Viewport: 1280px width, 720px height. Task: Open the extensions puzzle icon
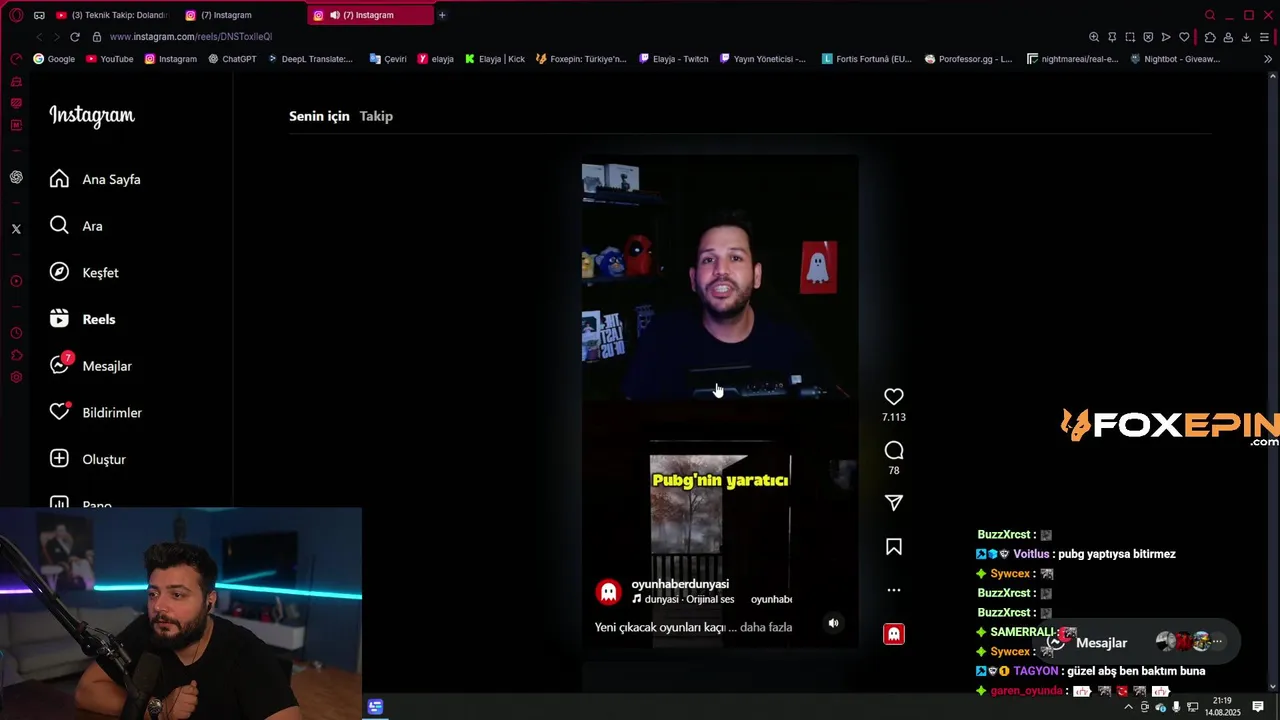(x=1210, y=37)
